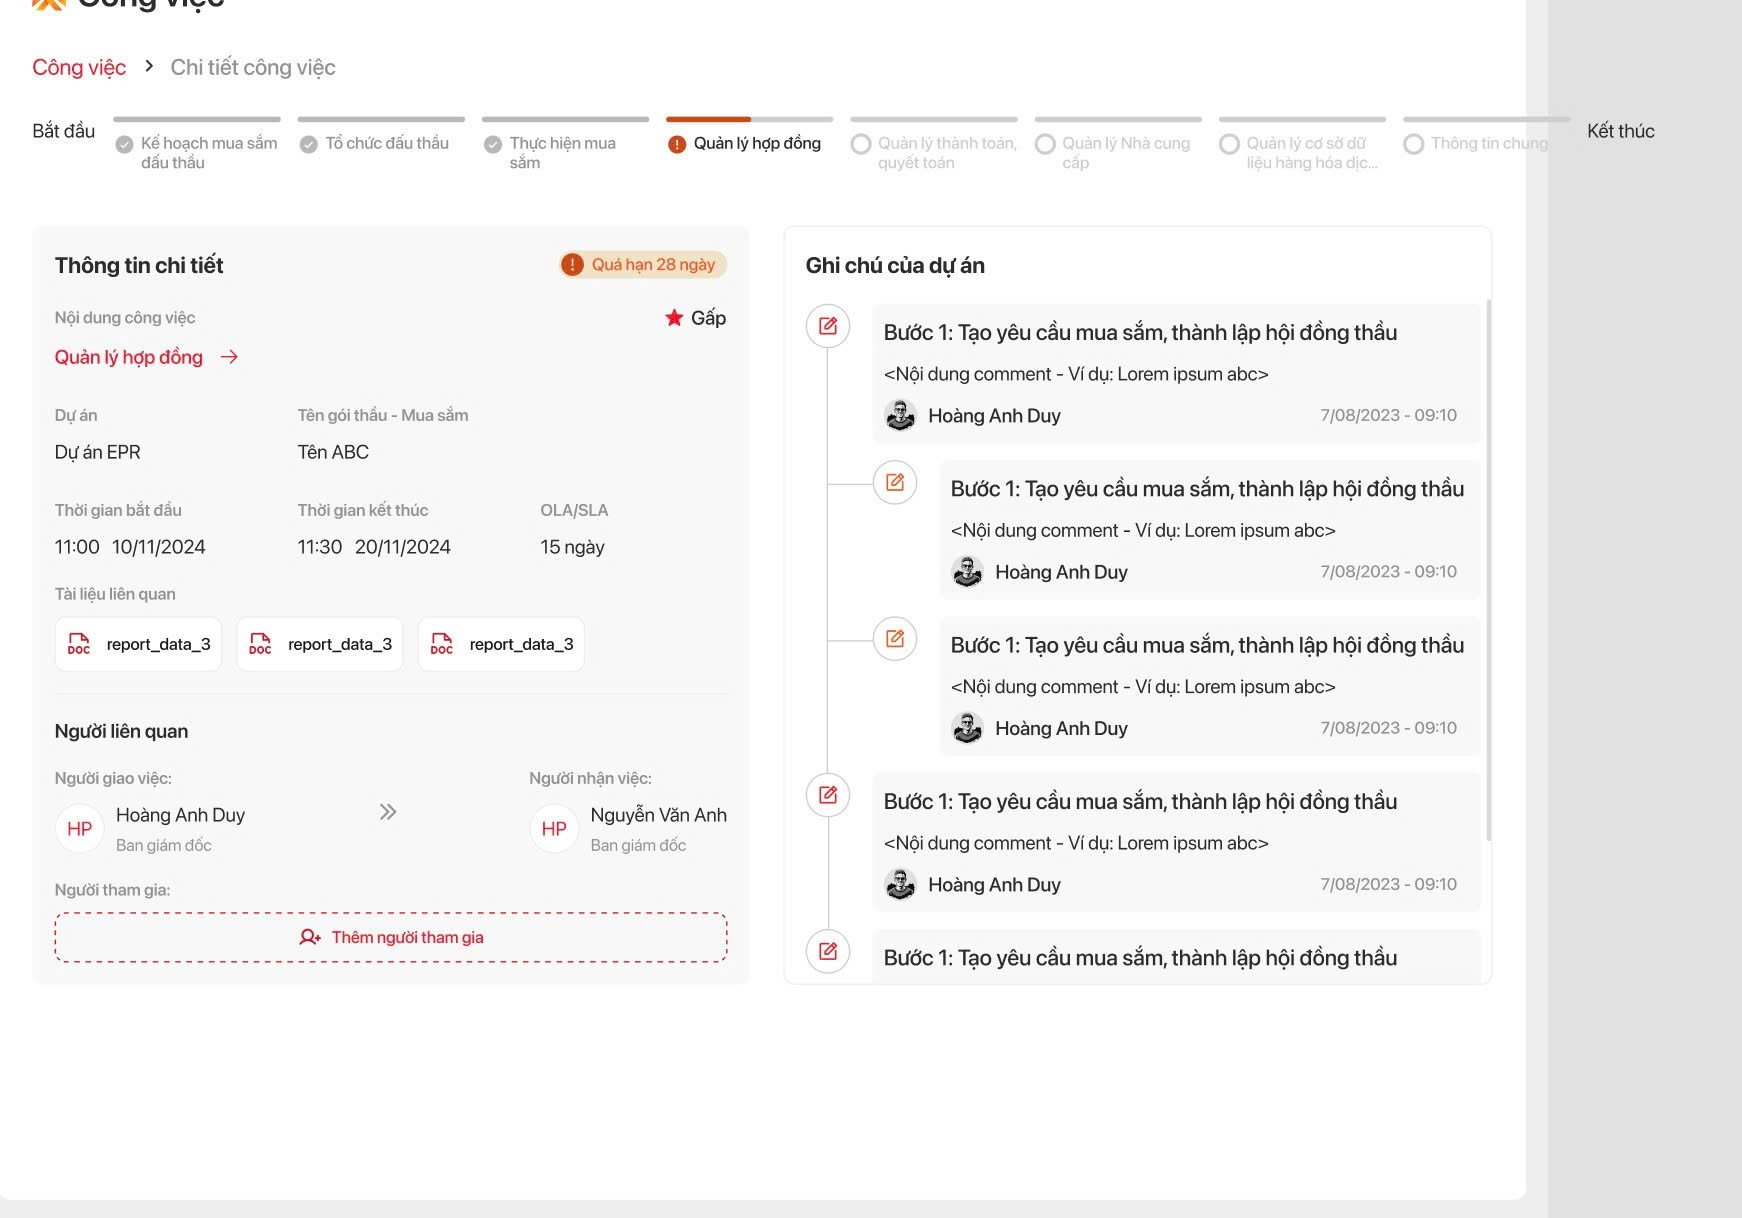Open first report_data_3 document attachment

coord(139,645)
